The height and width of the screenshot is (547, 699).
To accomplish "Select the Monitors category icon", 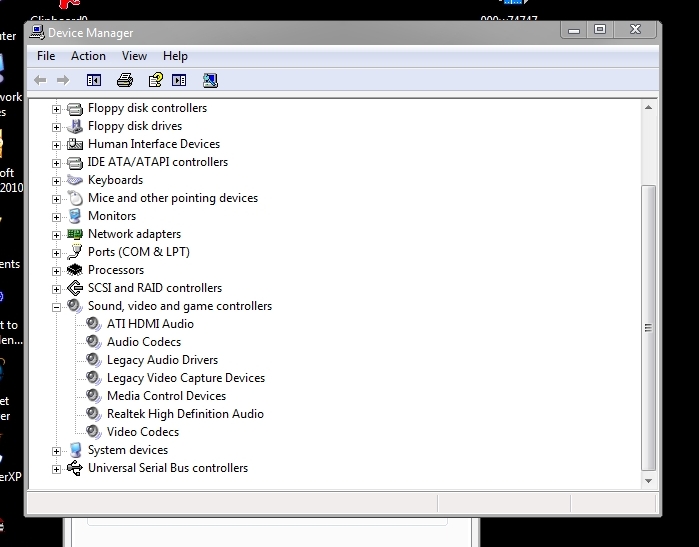I will click(75, 216).
